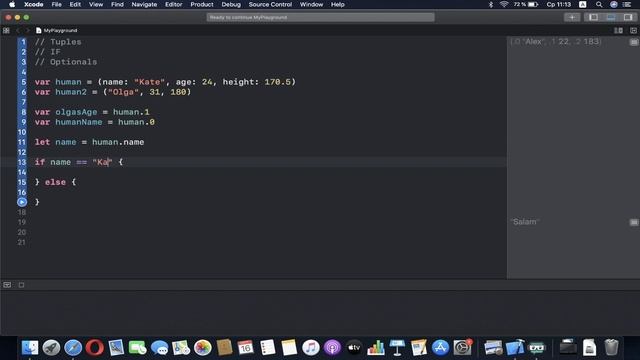The image size is (640, 360).
Task: Add a new editor pane on the right
Action: coord(633,30)
